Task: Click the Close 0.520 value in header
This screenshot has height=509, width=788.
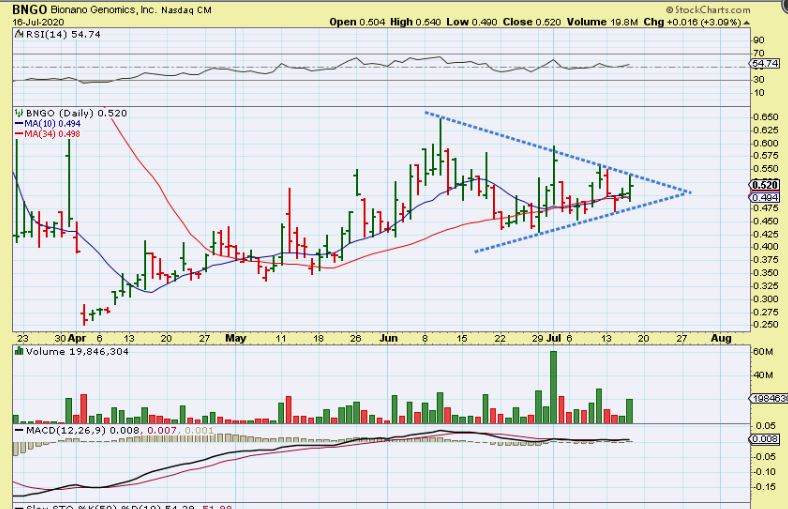Action: click(x=532, y=22)
